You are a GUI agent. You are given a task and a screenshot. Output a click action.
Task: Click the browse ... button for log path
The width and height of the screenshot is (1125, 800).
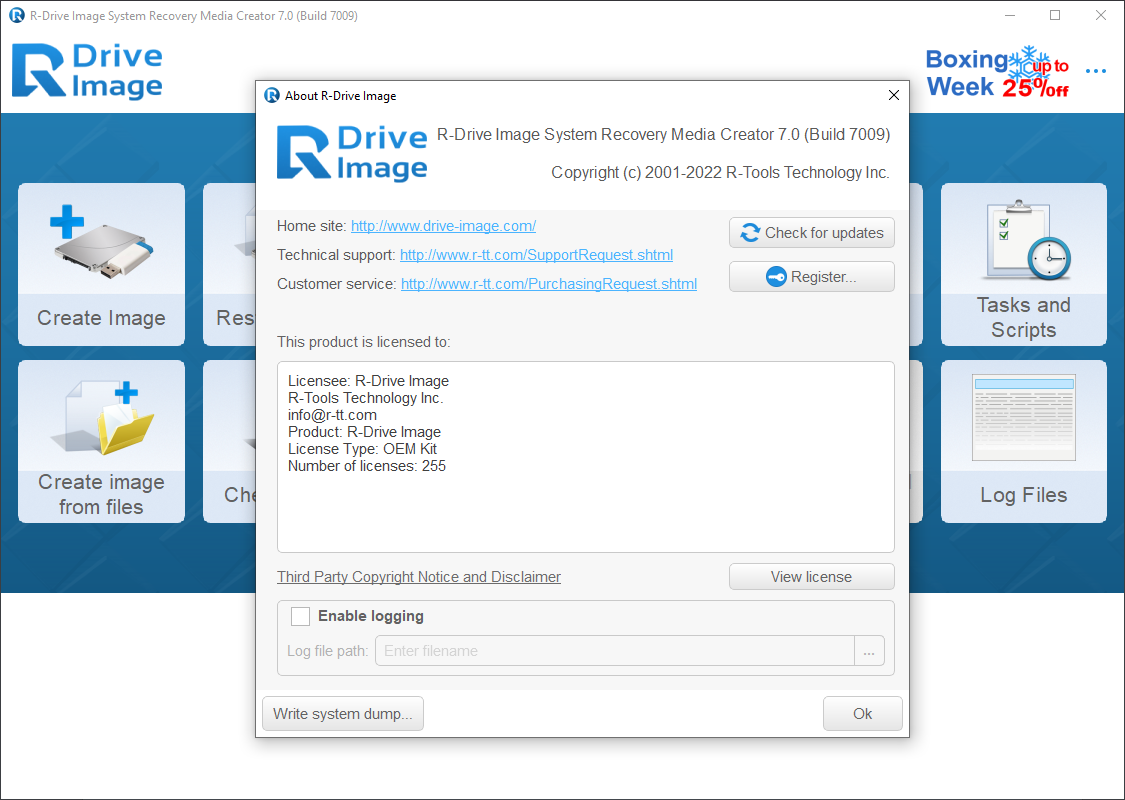click(x=869, y=651)
